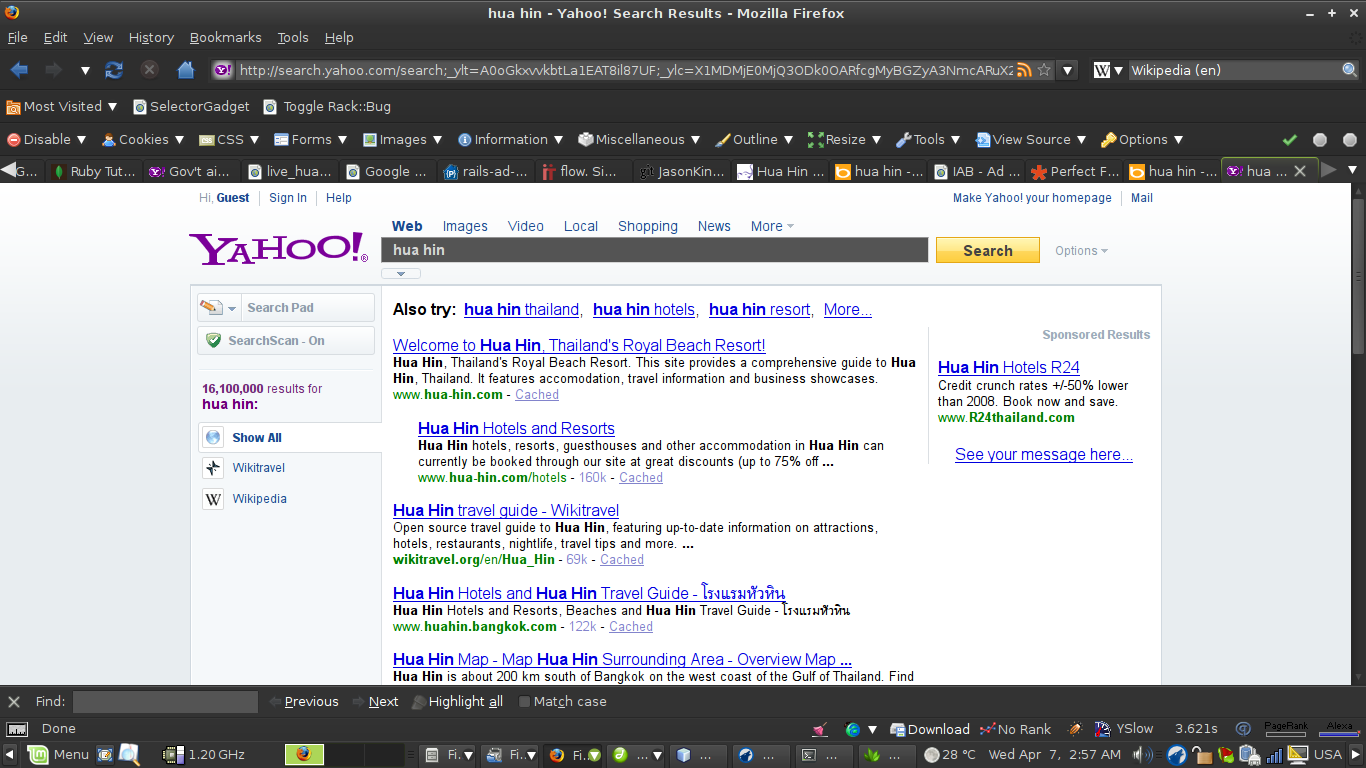Click the Search Pad pencil icon
The width and height of the screenshot is (1366, 768).
(211, 307)
